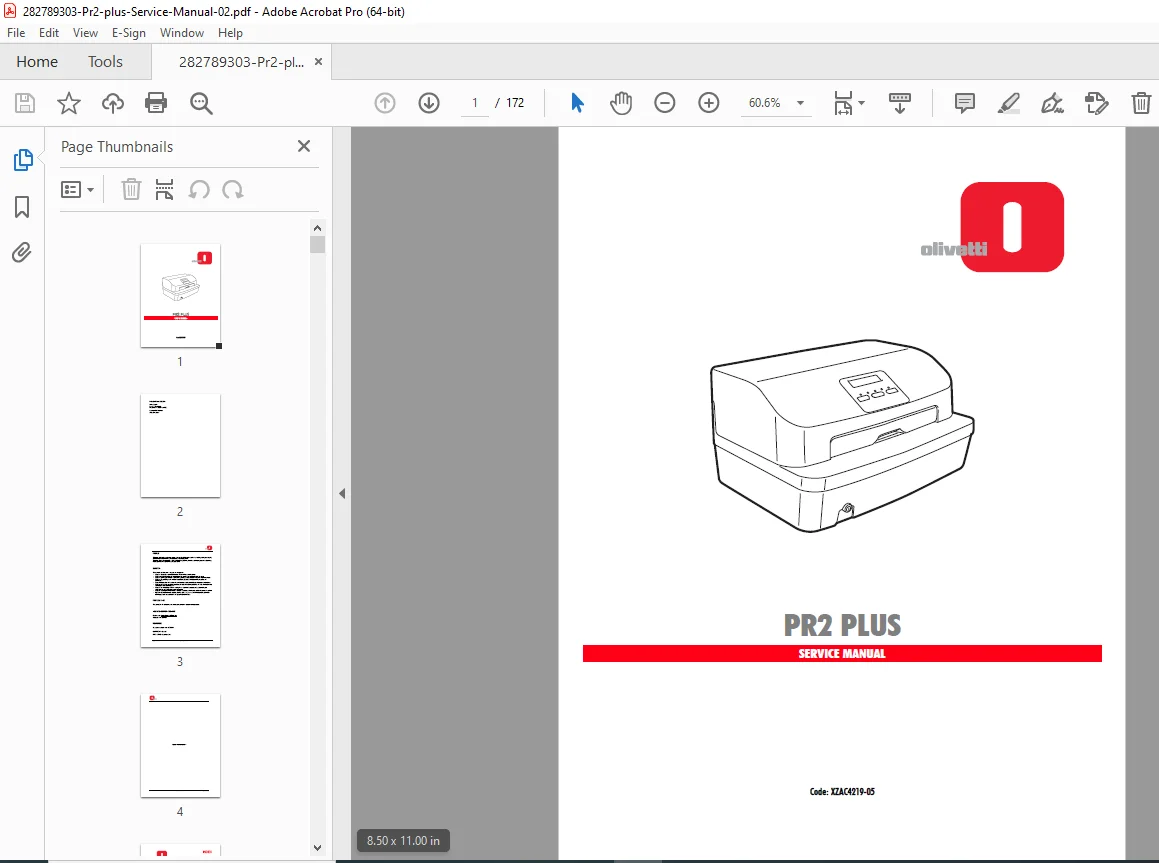Close the 282789303-Pr2-pl... document tab

(319, 61)
